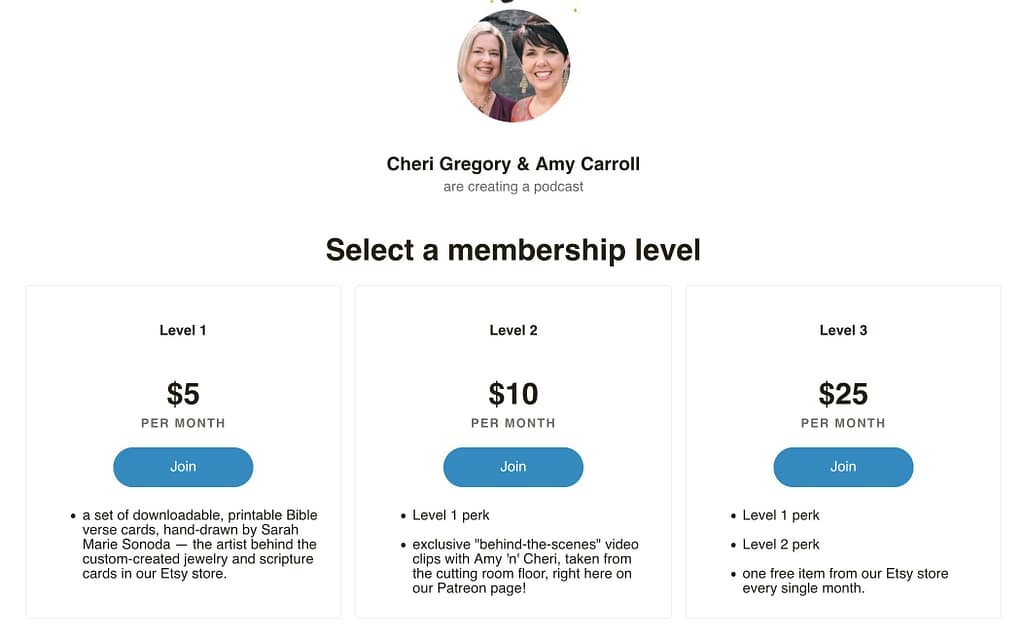Click the $25 price amount

pos(843,394)
